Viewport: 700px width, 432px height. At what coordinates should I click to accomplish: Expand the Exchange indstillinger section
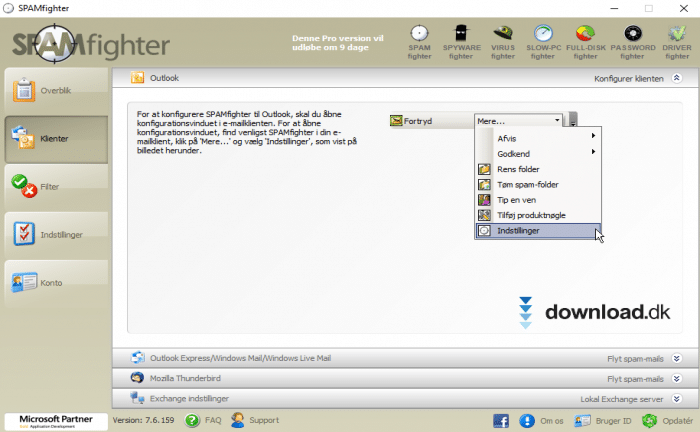point(678,398)
